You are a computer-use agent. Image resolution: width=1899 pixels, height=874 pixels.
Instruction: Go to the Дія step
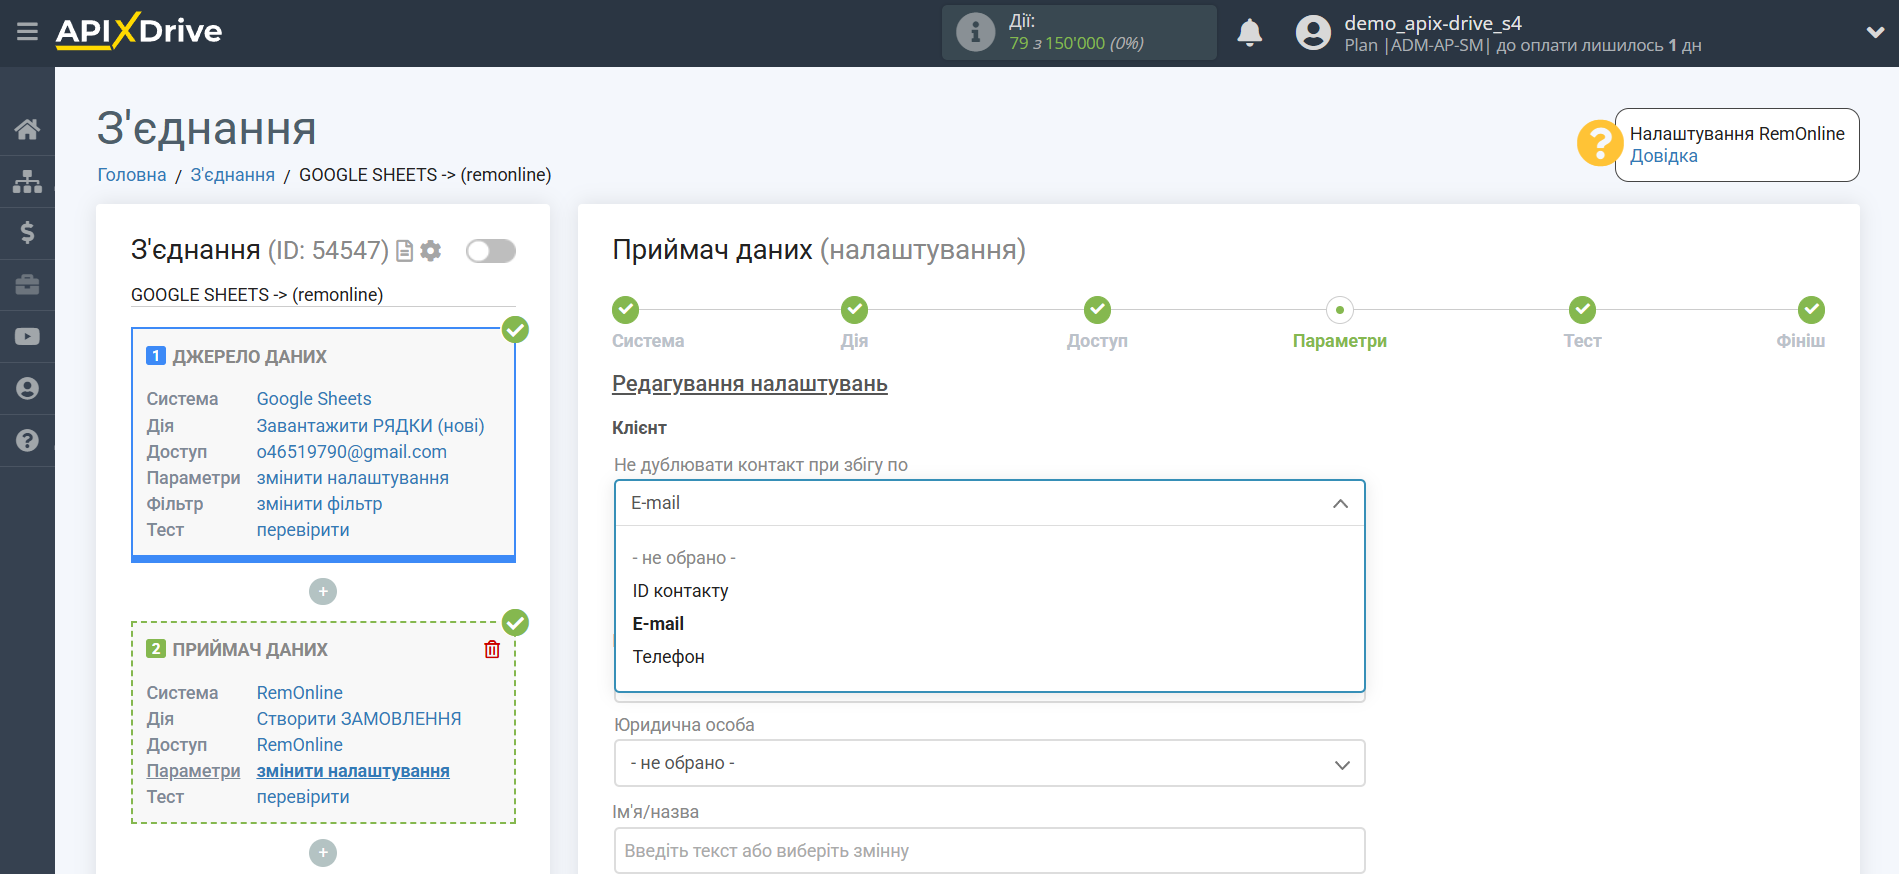tap(854, 310)
